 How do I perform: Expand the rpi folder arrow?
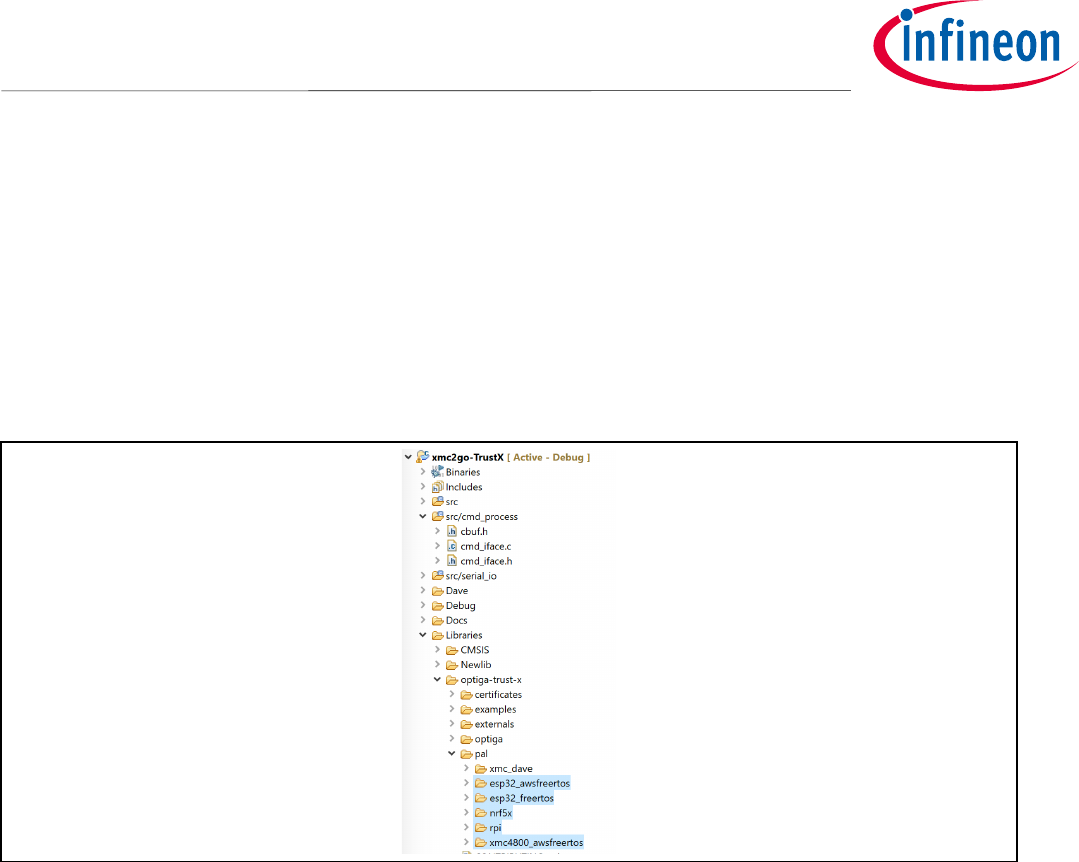pyautogui.click(x=466, y=828)
